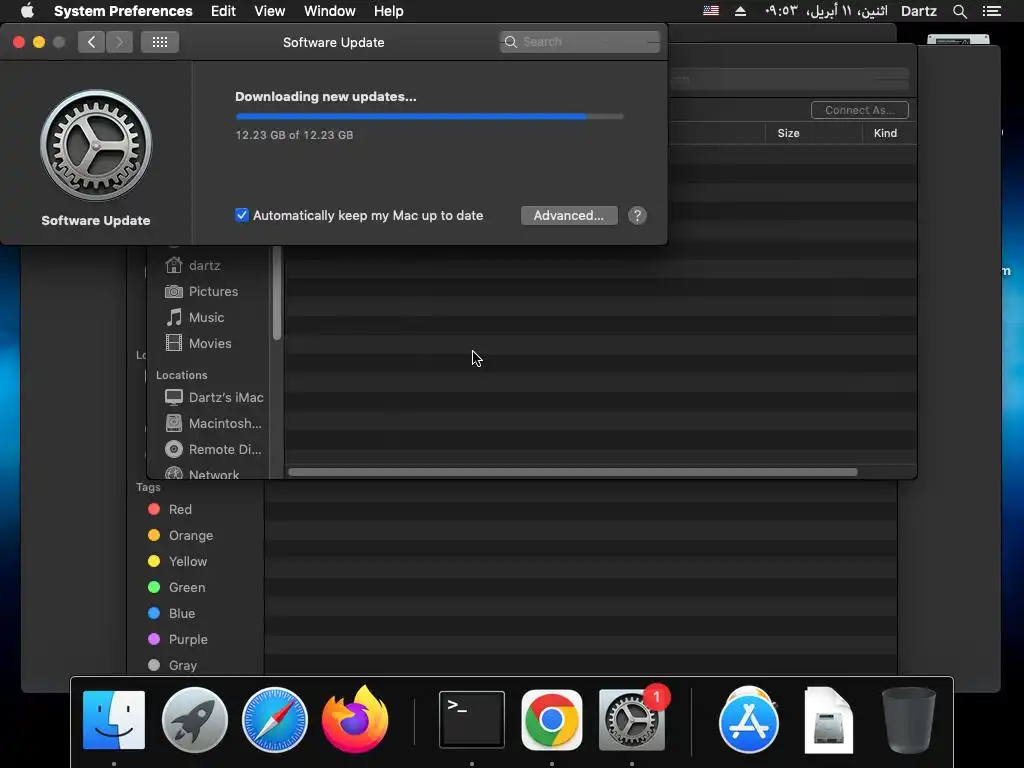Select Pictures in Finder sidebar
The image size is (1024, 768).
coord(213,291)
